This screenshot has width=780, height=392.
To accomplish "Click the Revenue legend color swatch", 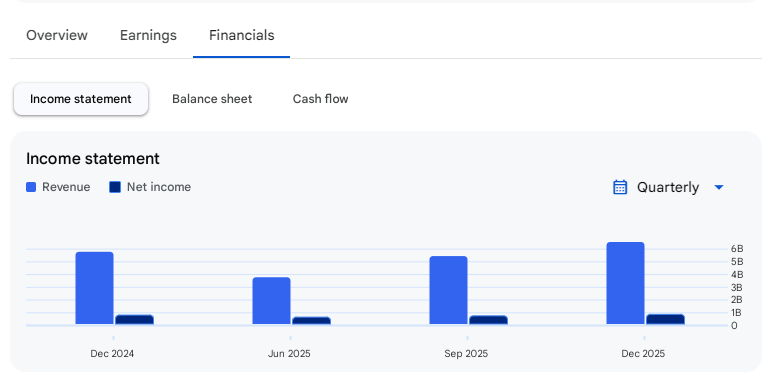I will click(x=31, y=187).
